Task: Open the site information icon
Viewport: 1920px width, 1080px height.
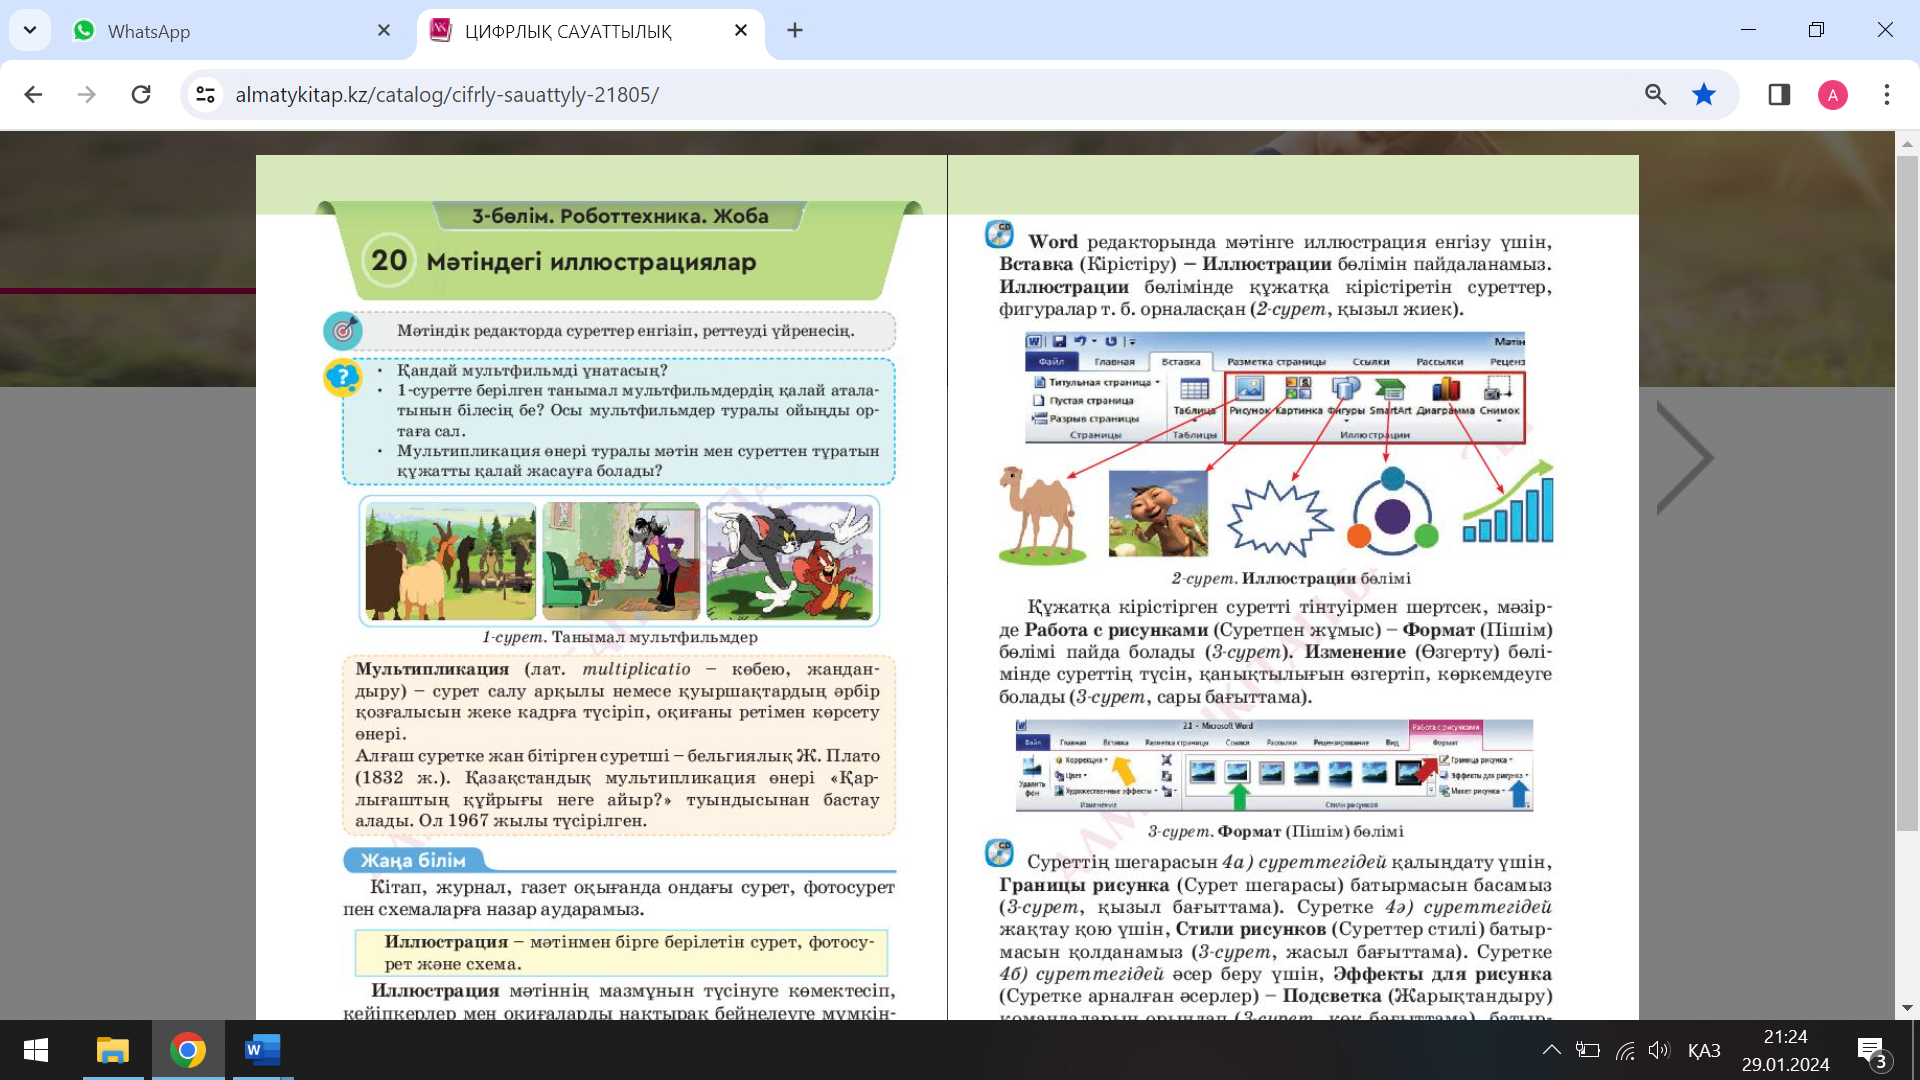Action: (x=205, y=94)
